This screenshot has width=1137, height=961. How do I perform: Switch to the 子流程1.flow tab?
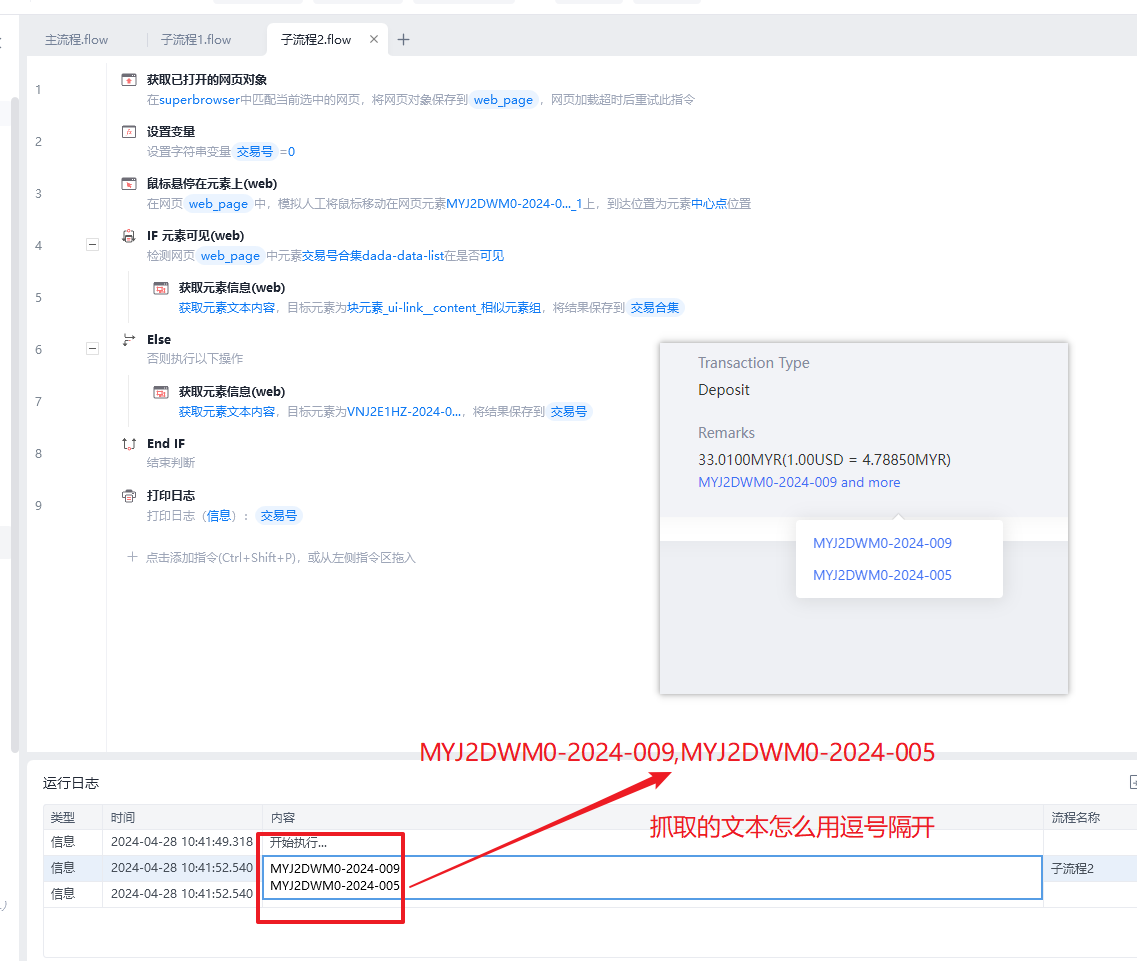point(196,40)
